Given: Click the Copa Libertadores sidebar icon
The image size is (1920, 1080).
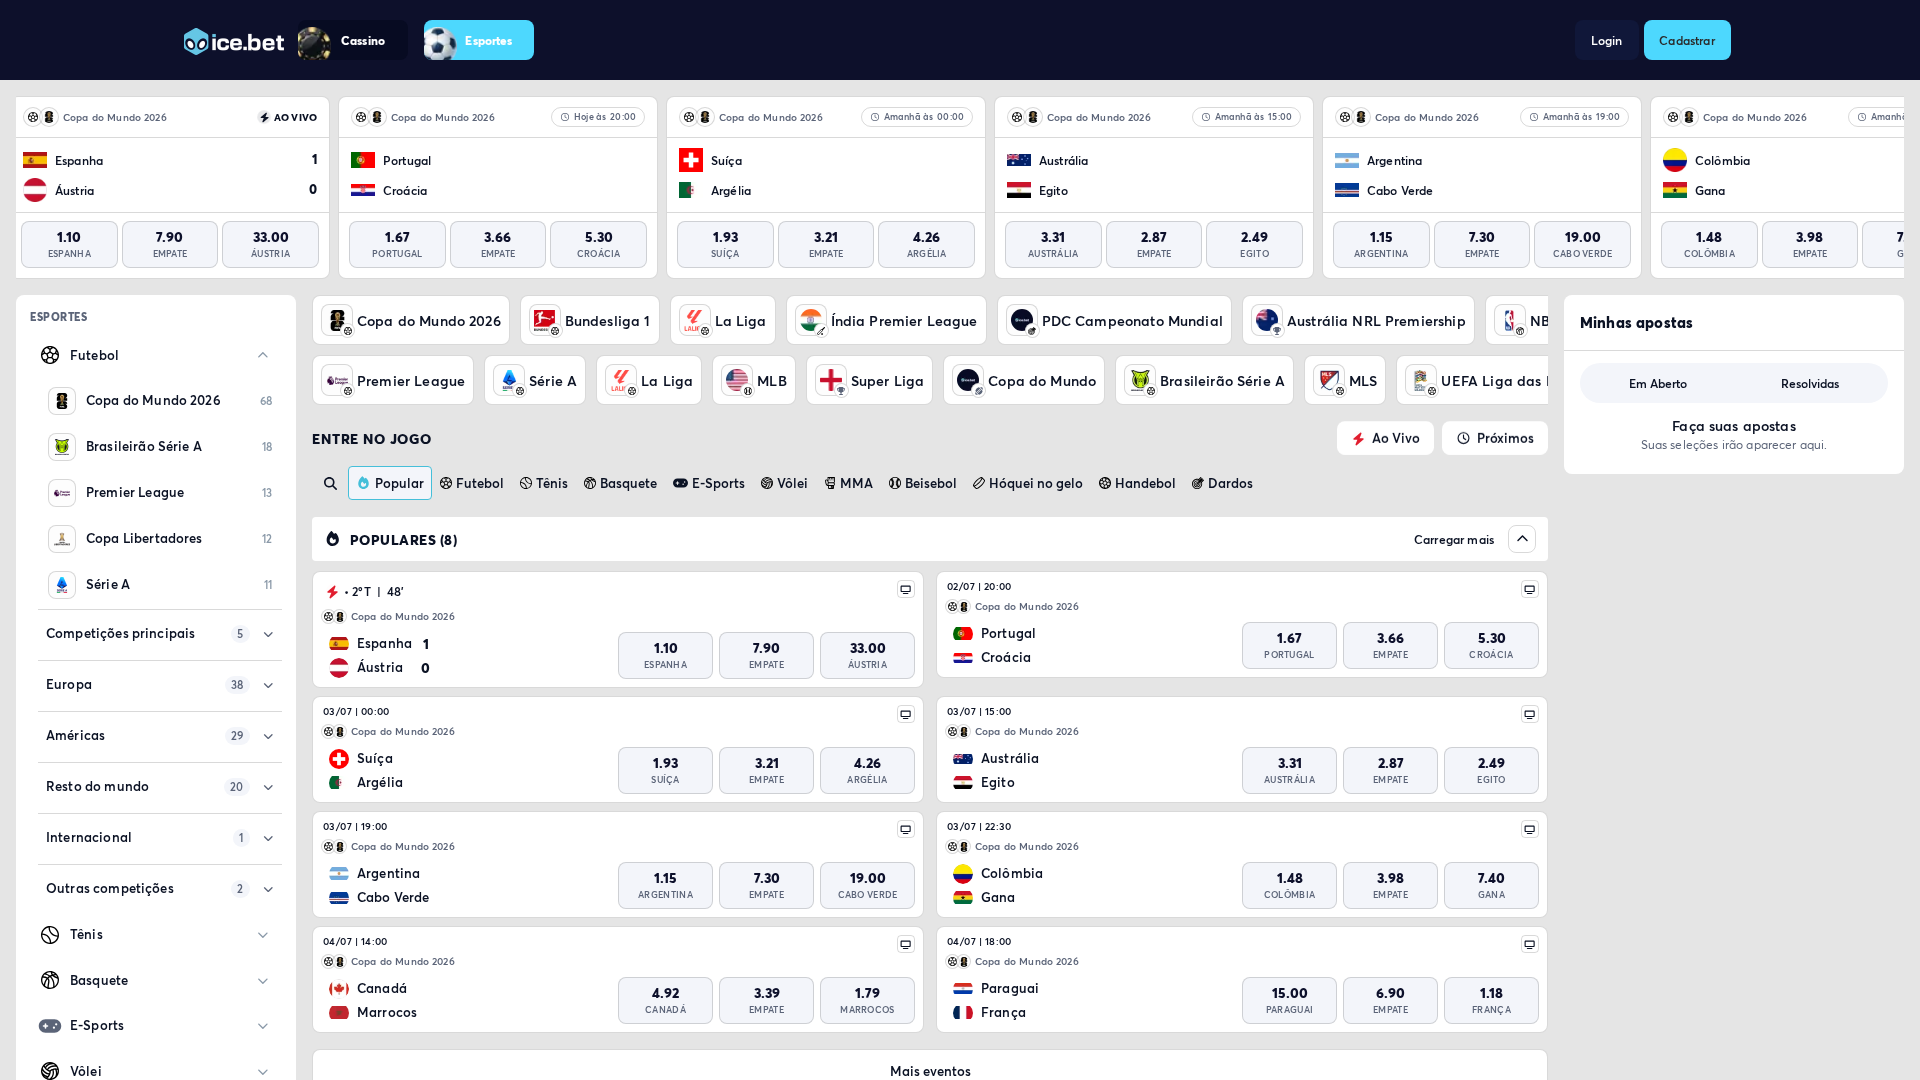Looking at the screenshot, I should [62, 539].
